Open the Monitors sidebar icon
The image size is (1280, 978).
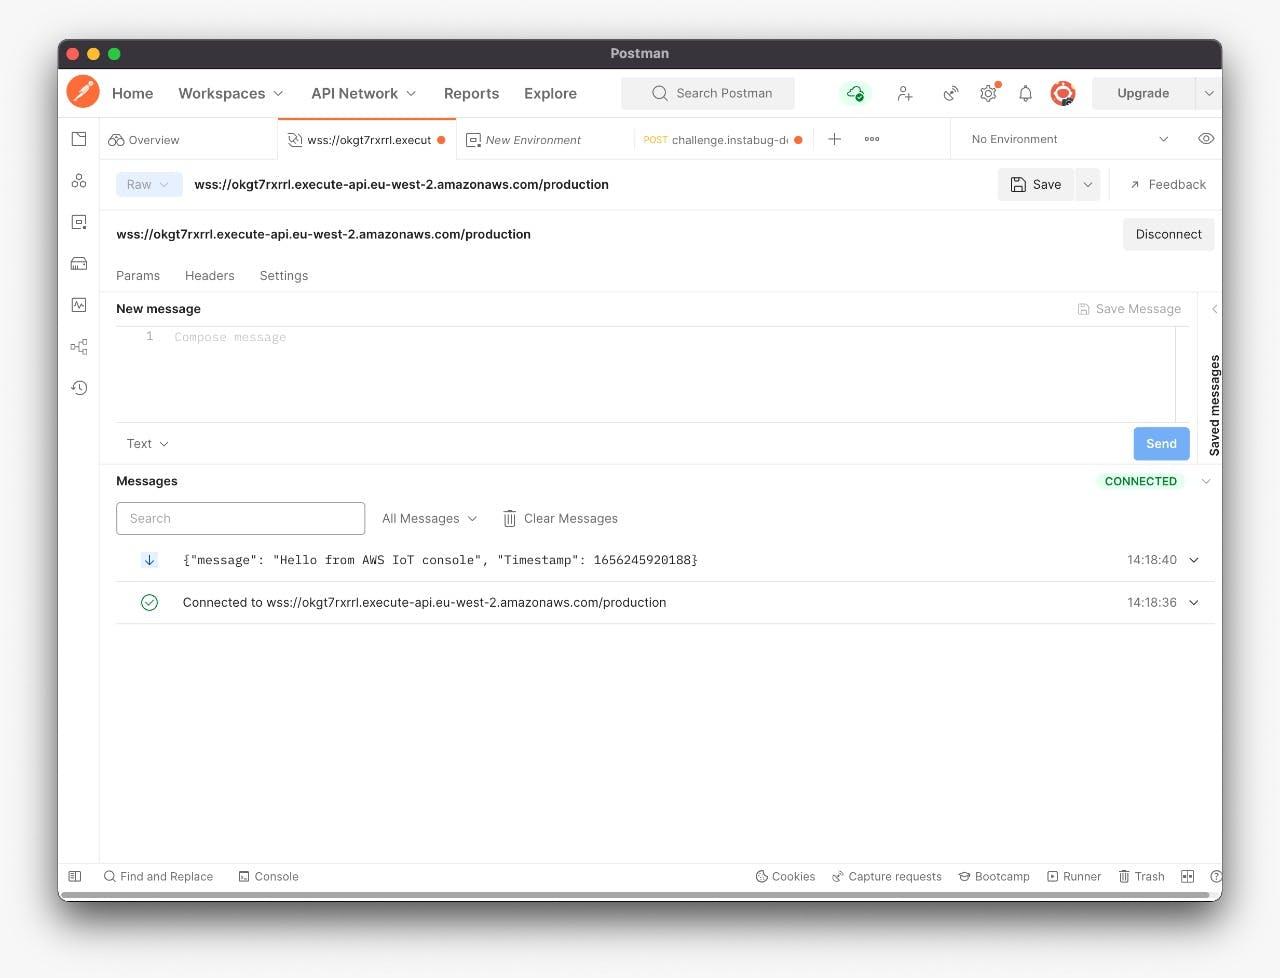click(x=79, y=305)
